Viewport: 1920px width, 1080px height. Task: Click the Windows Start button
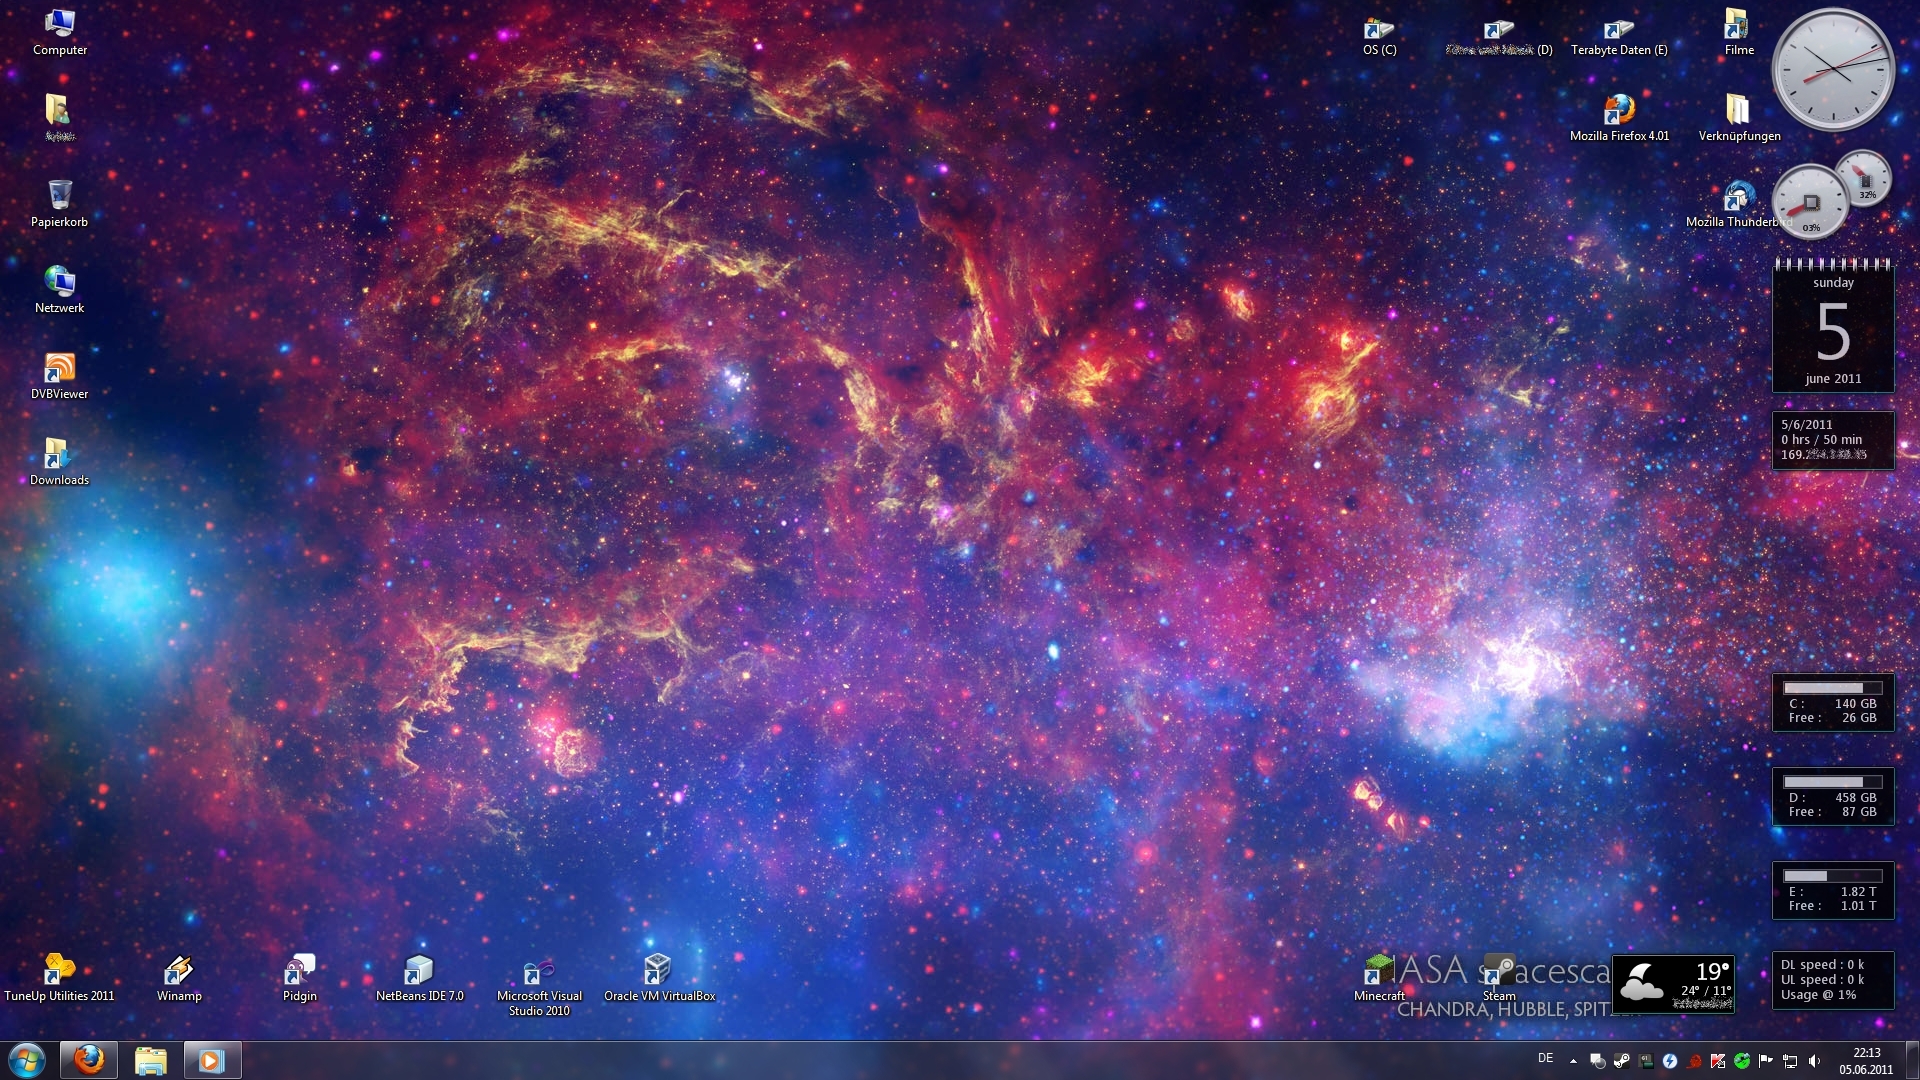point(27,1060)
